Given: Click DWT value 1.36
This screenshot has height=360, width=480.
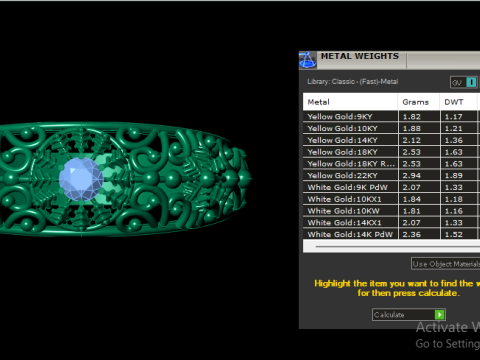Looking at the screenshot, I should [x=454, y=140].
